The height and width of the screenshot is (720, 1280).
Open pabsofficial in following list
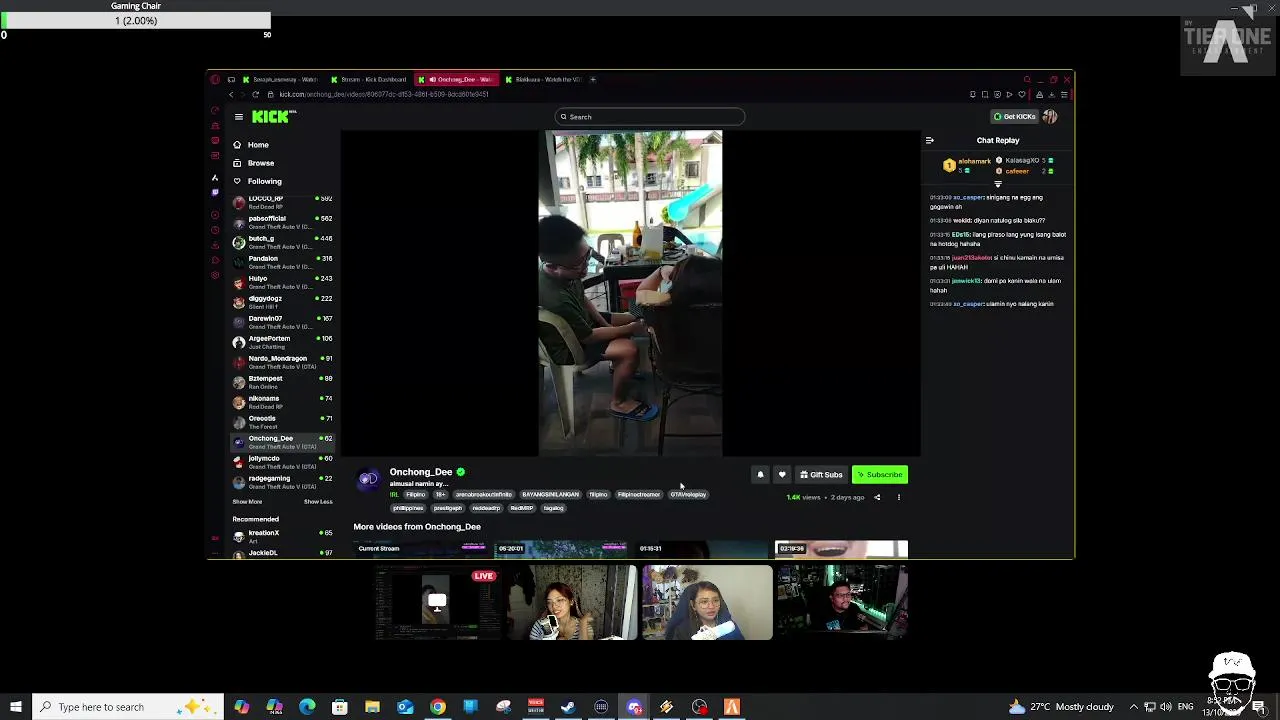(x=282, y=222)
